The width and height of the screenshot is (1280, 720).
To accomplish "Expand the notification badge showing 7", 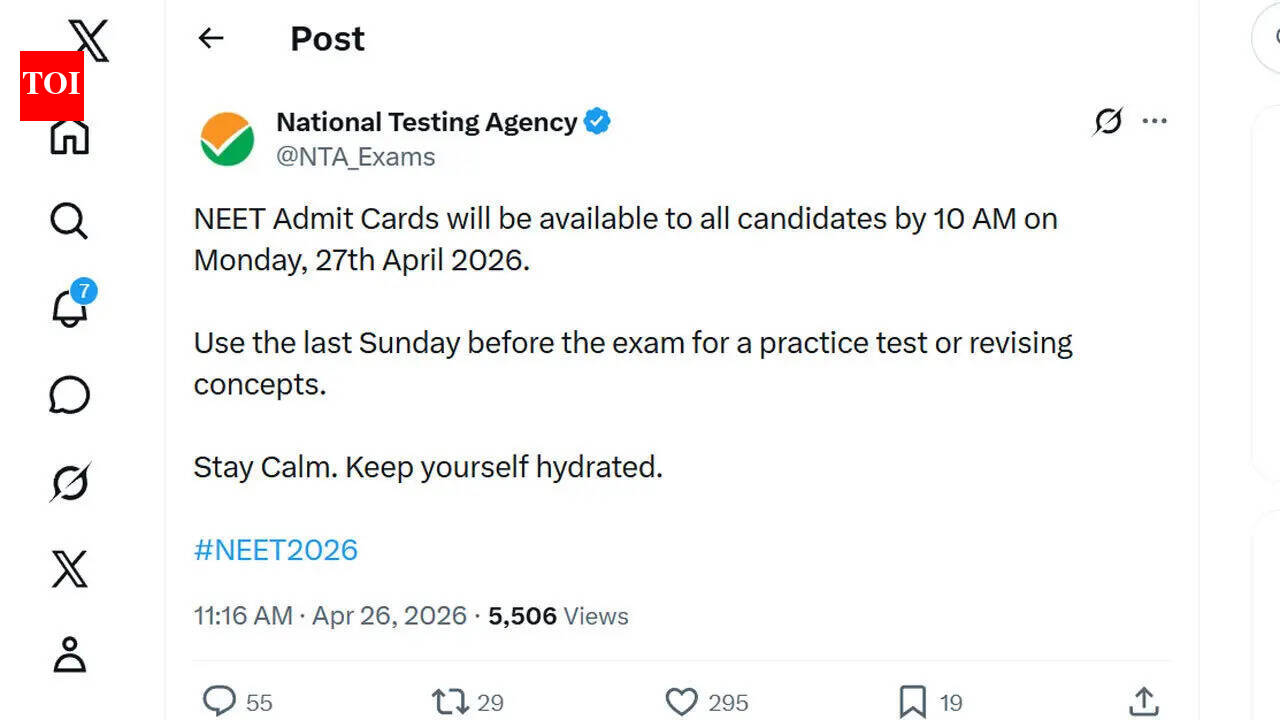I will point(85,292).
